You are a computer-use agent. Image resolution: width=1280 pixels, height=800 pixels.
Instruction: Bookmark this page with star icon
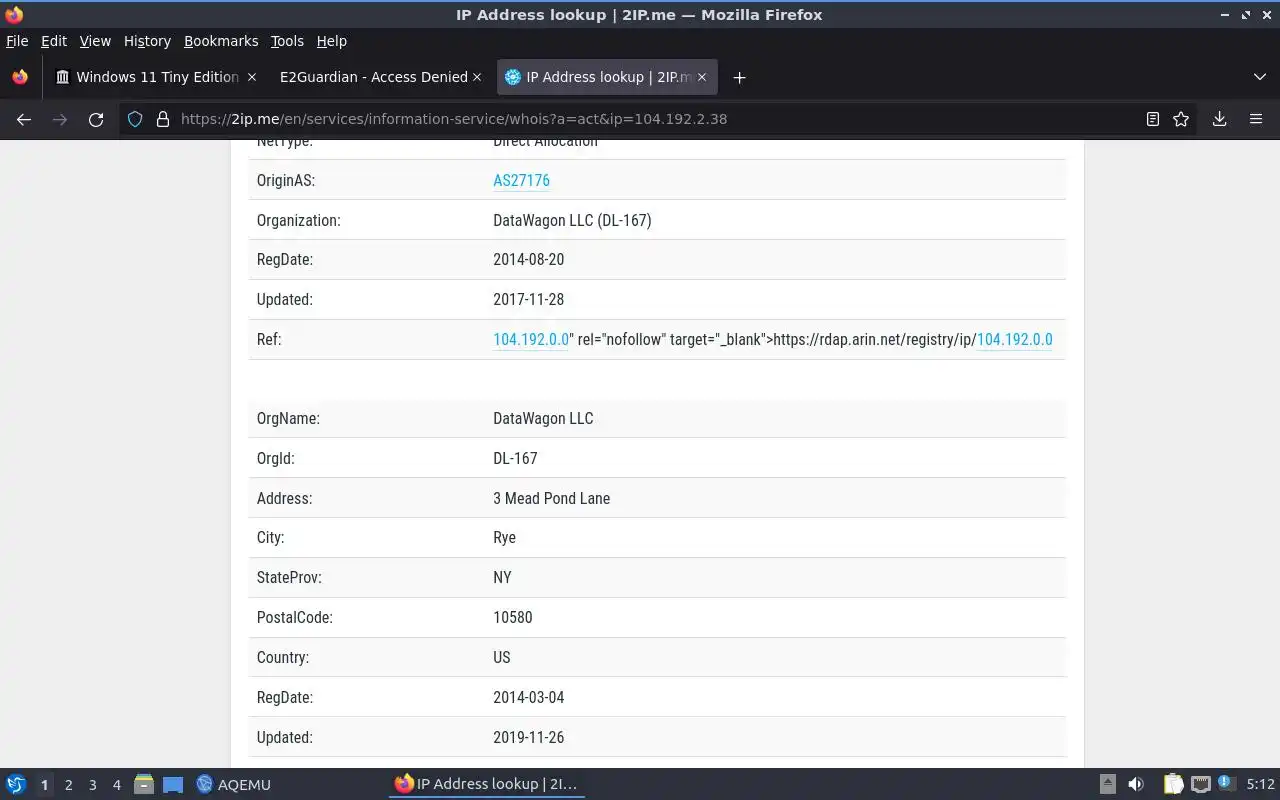coord(1181,119)
